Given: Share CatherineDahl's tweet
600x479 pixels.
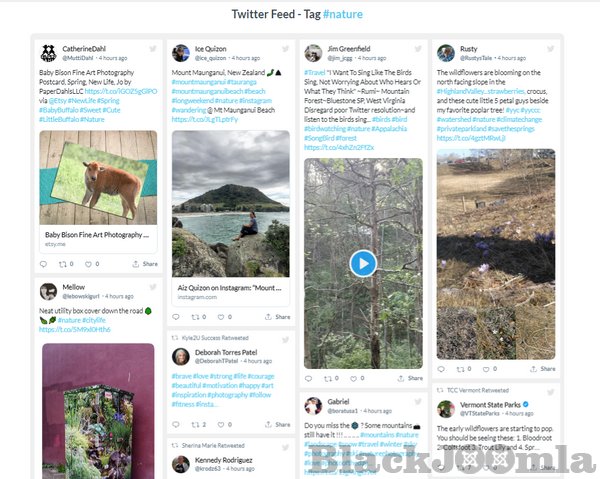Looking at the screenshot, I should pos(145,264).
